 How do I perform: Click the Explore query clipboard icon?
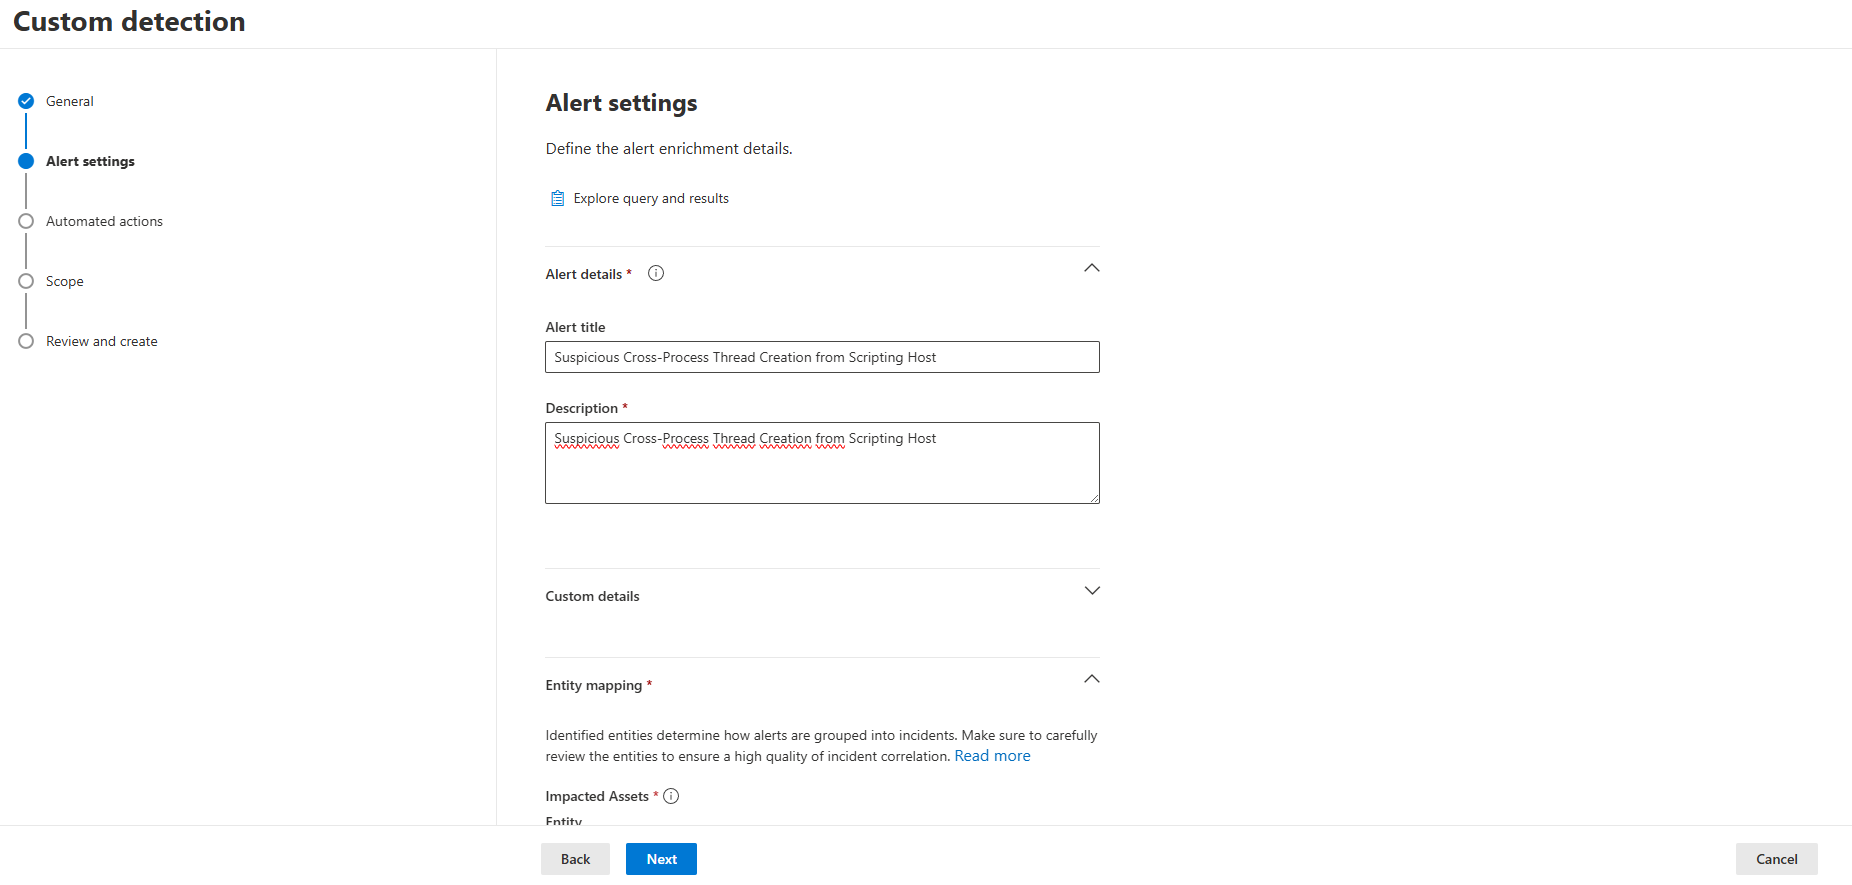pos(558,198)
